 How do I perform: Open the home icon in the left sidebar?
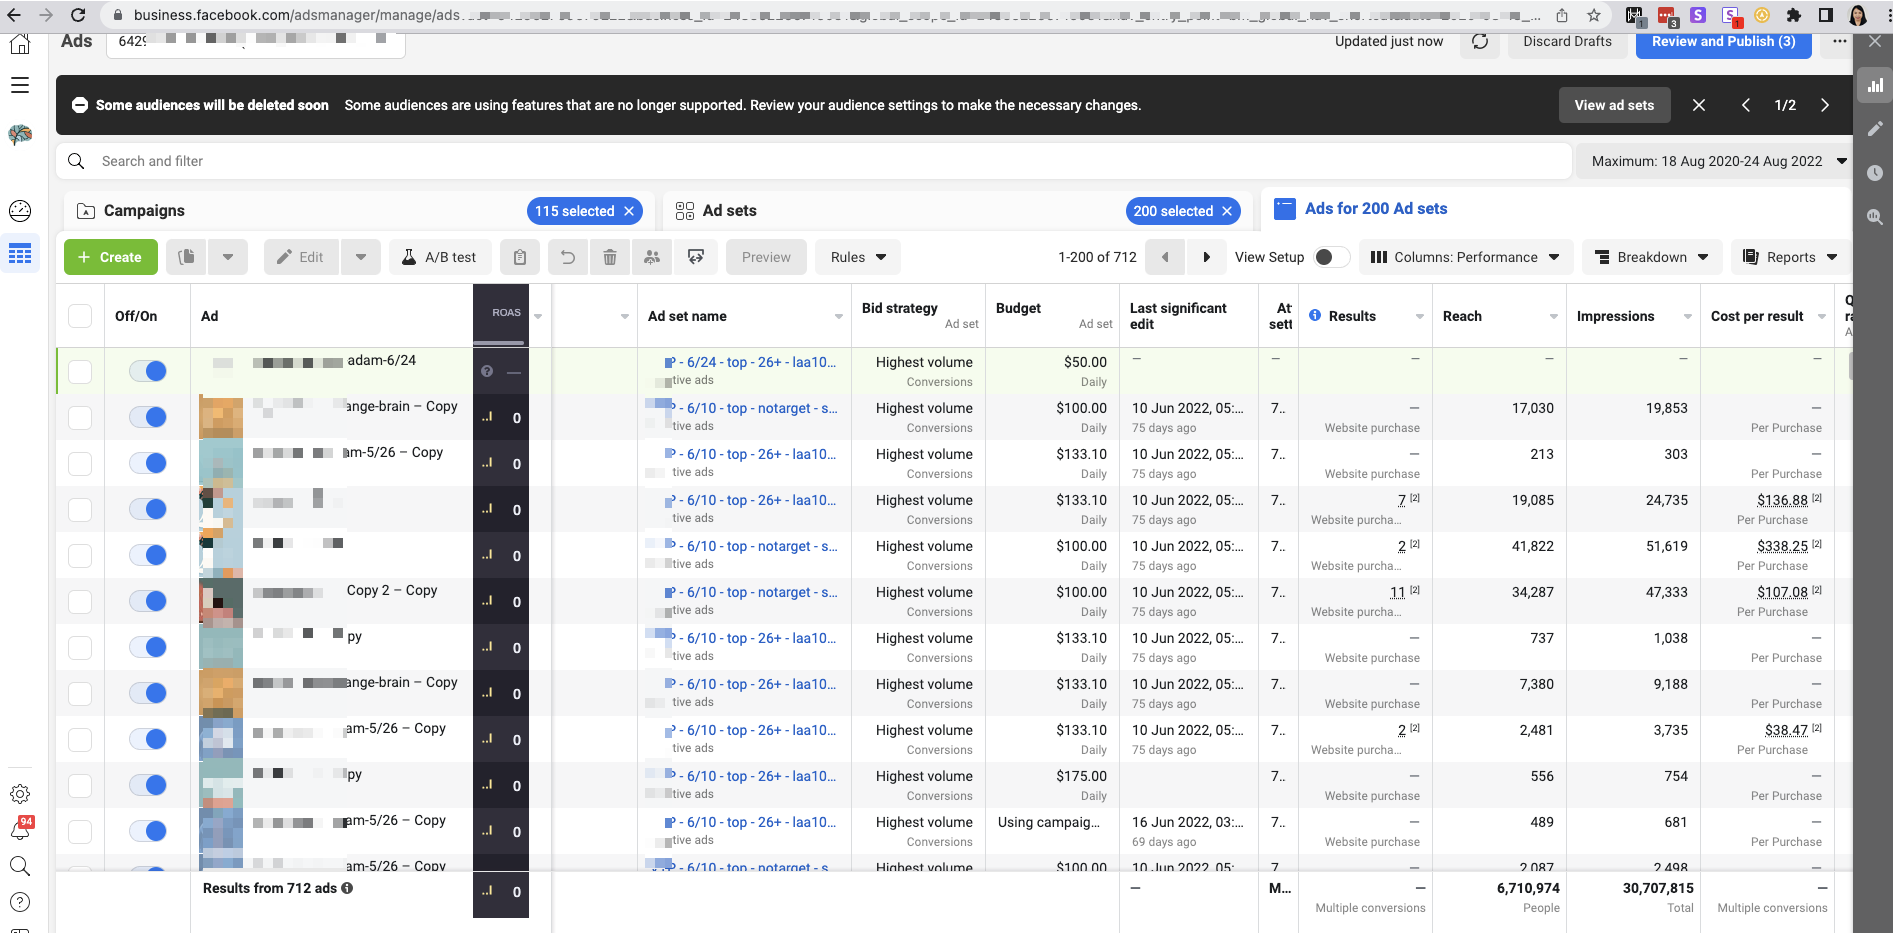pyautogui.click(x=20, y=44)
